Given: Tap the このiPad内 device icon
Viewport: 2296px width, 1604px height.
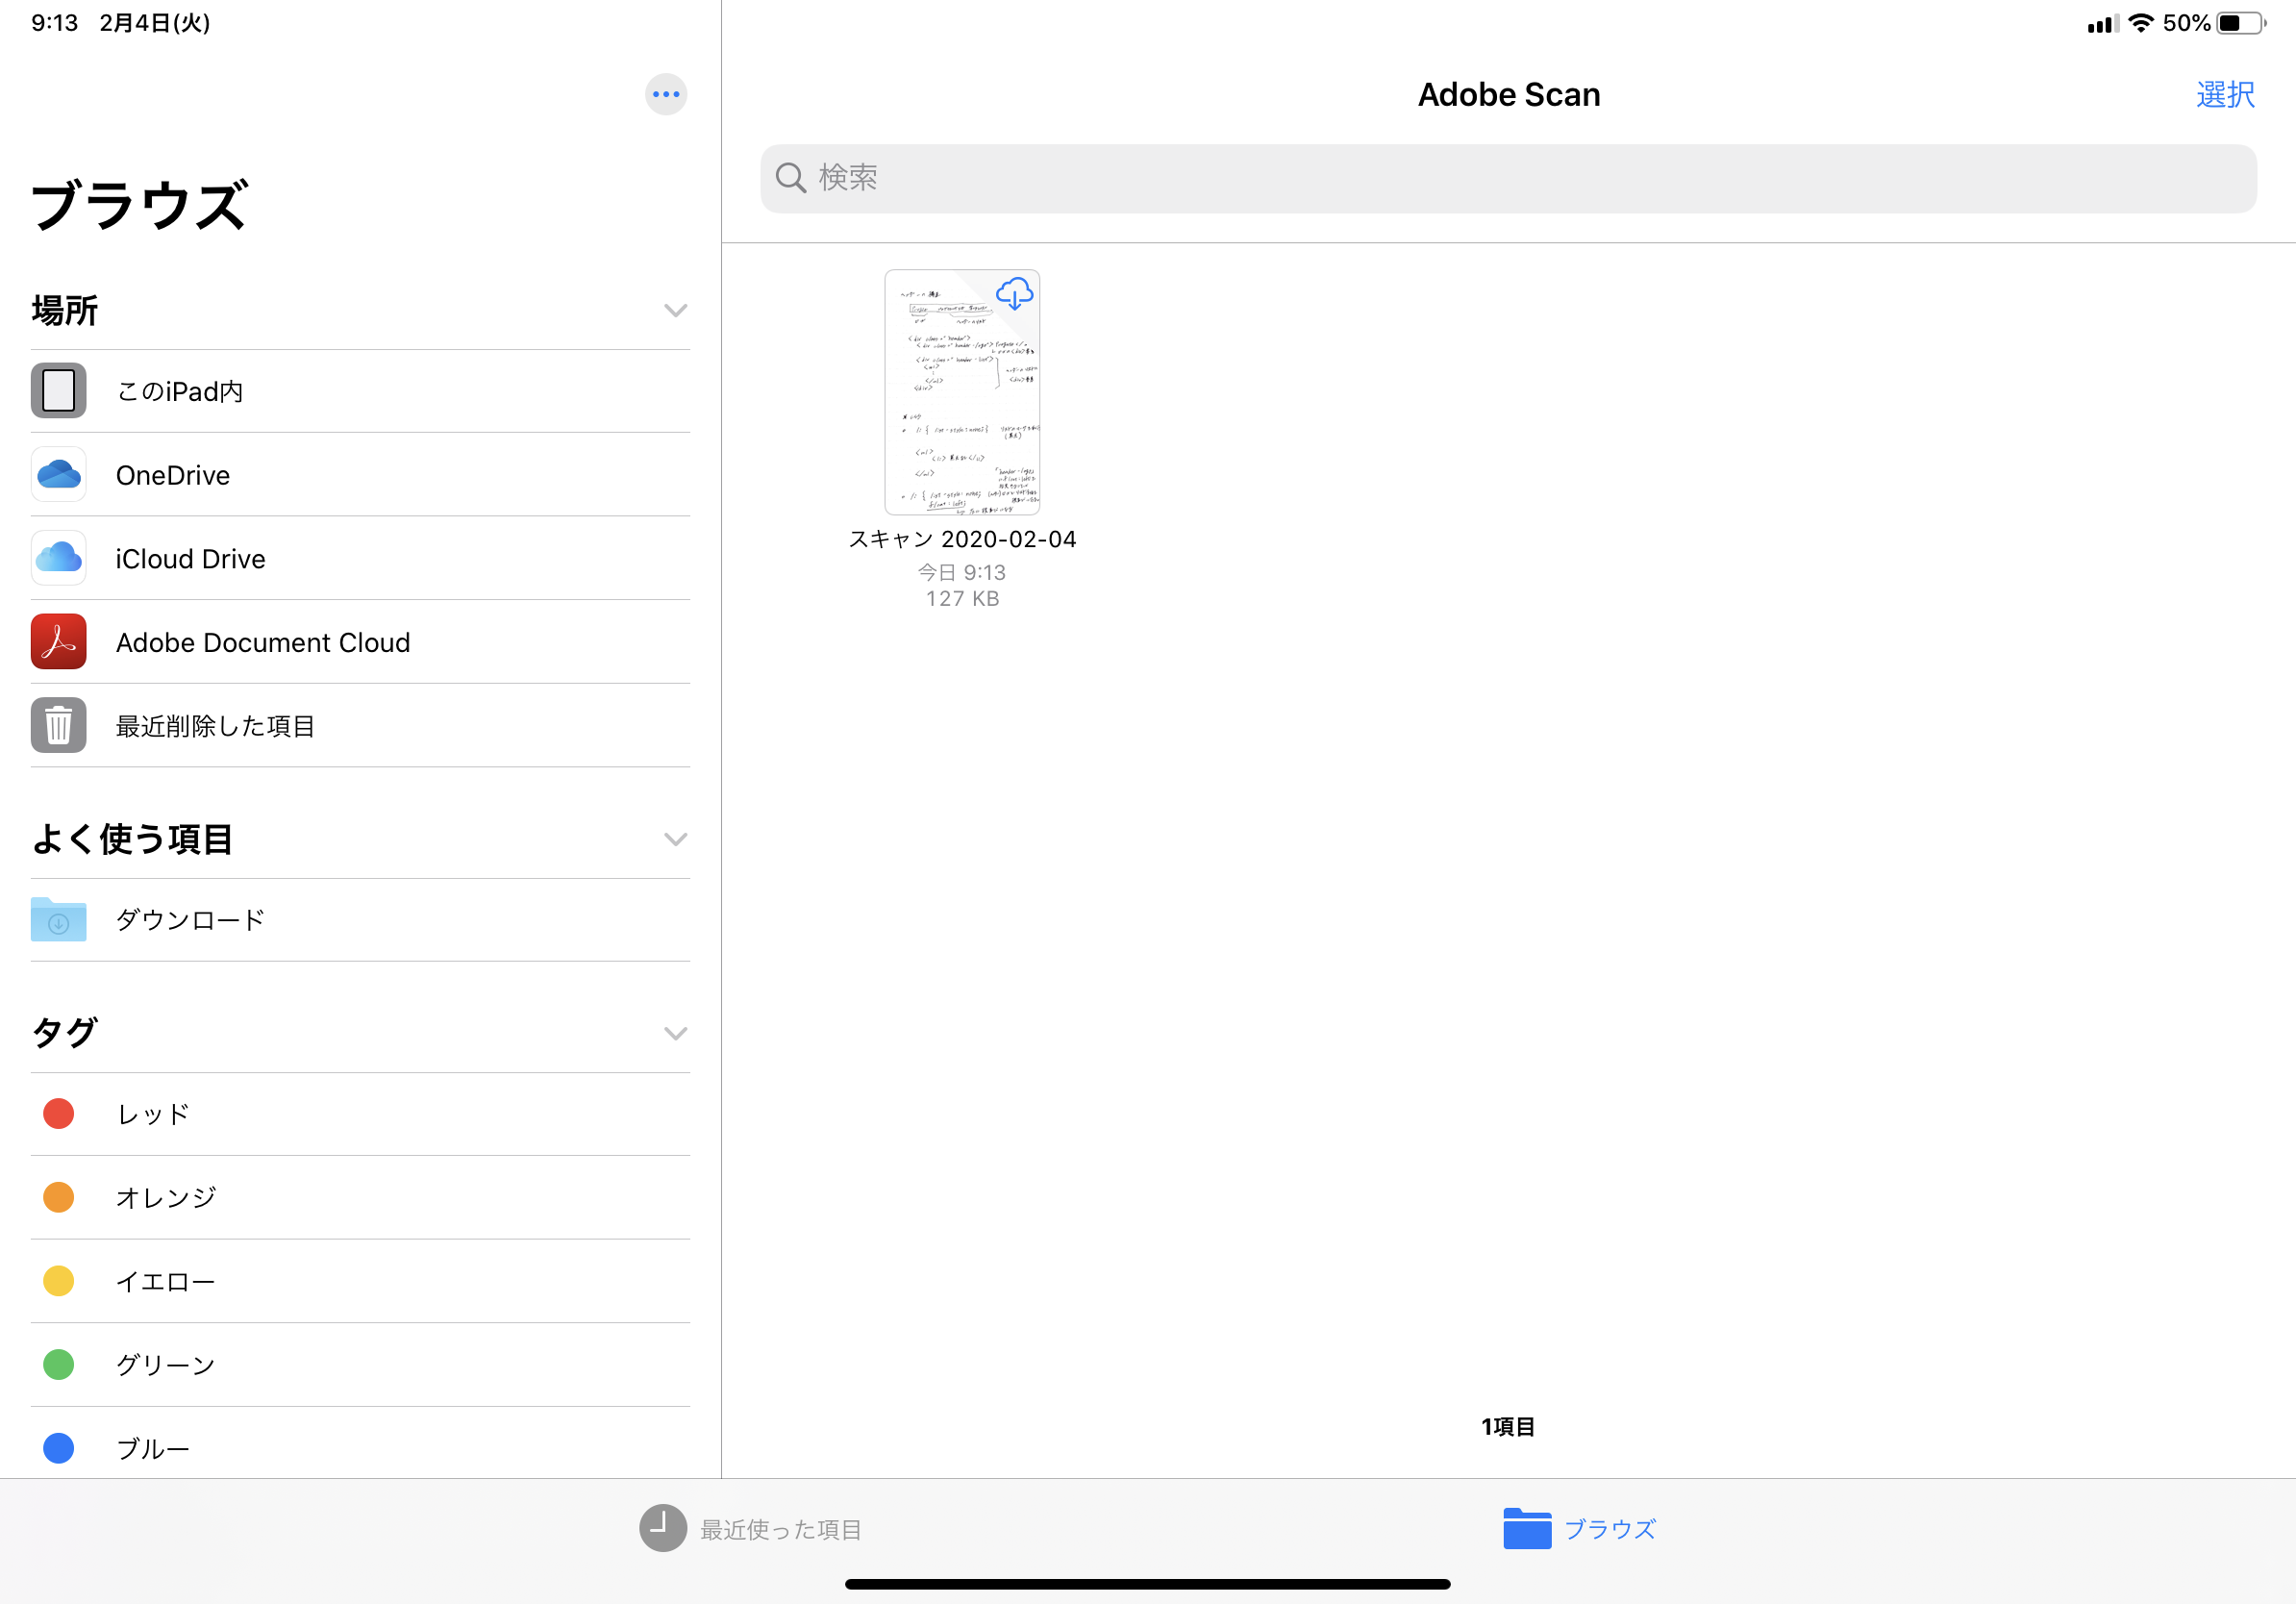Looking at the screenshot, I should (x=58, y=390).
